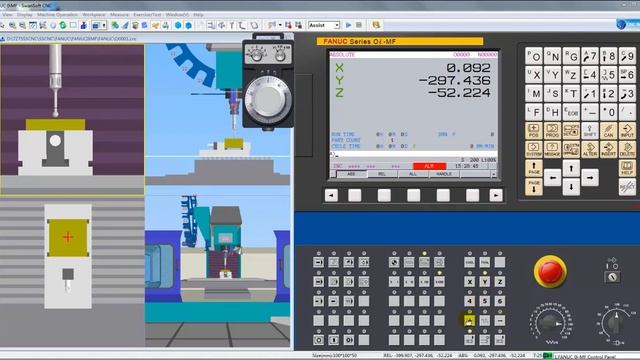Select the ABS soft key tab

351,174
